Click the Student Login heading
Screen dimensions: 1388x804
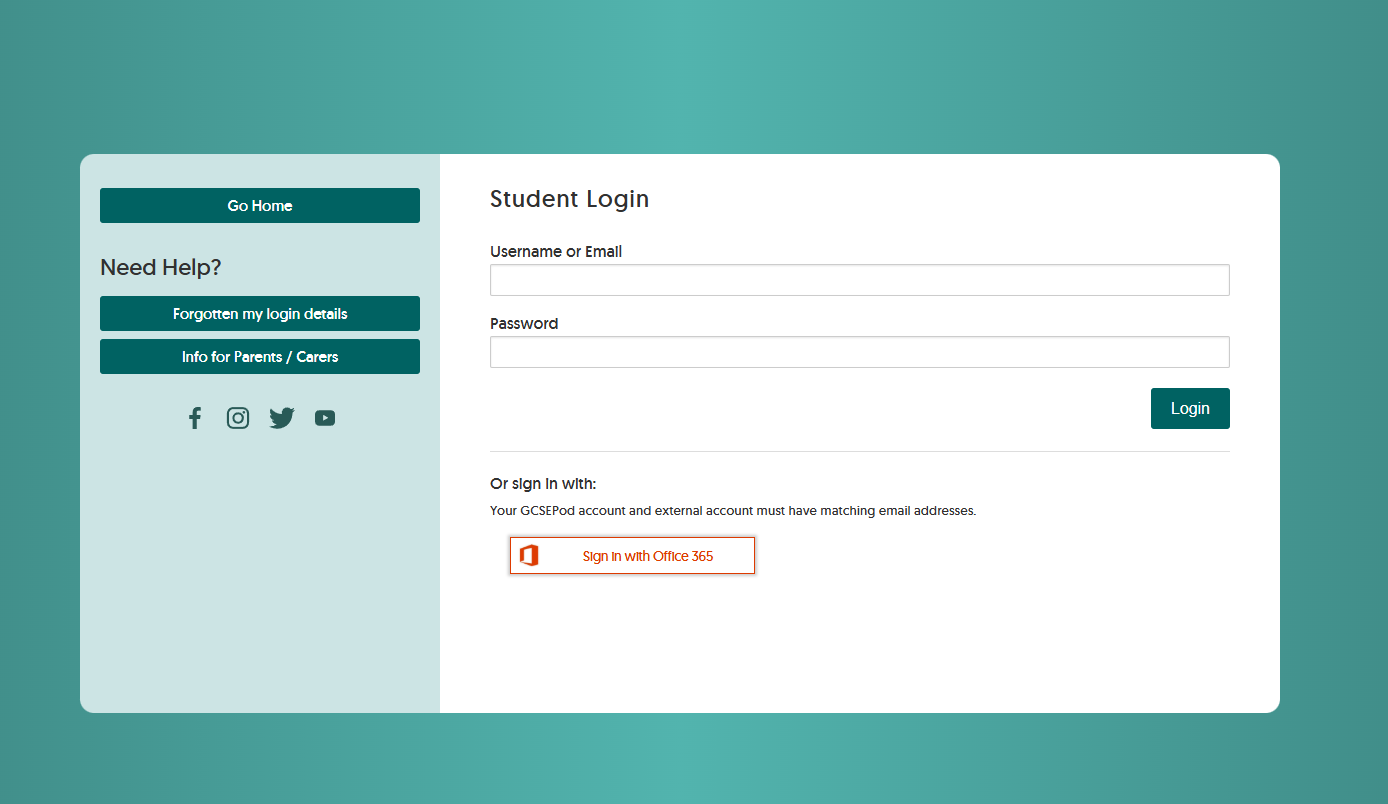click(569, 199)
